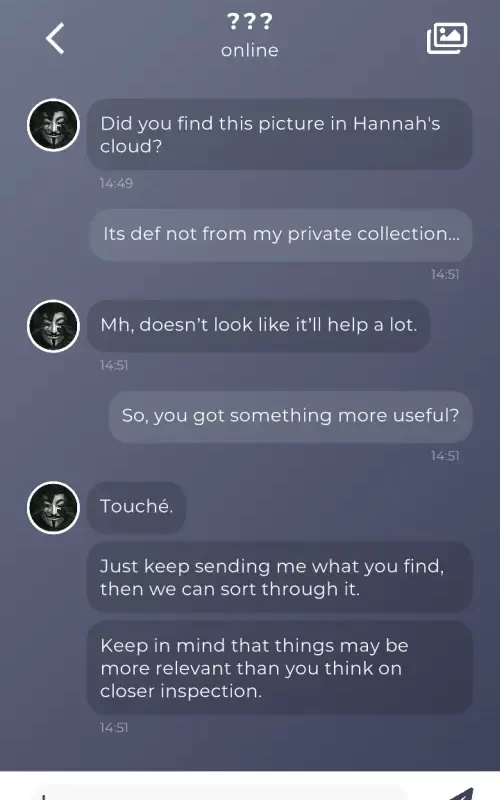
Task: Select the '???' contact name header
Action: click(249, 21)
